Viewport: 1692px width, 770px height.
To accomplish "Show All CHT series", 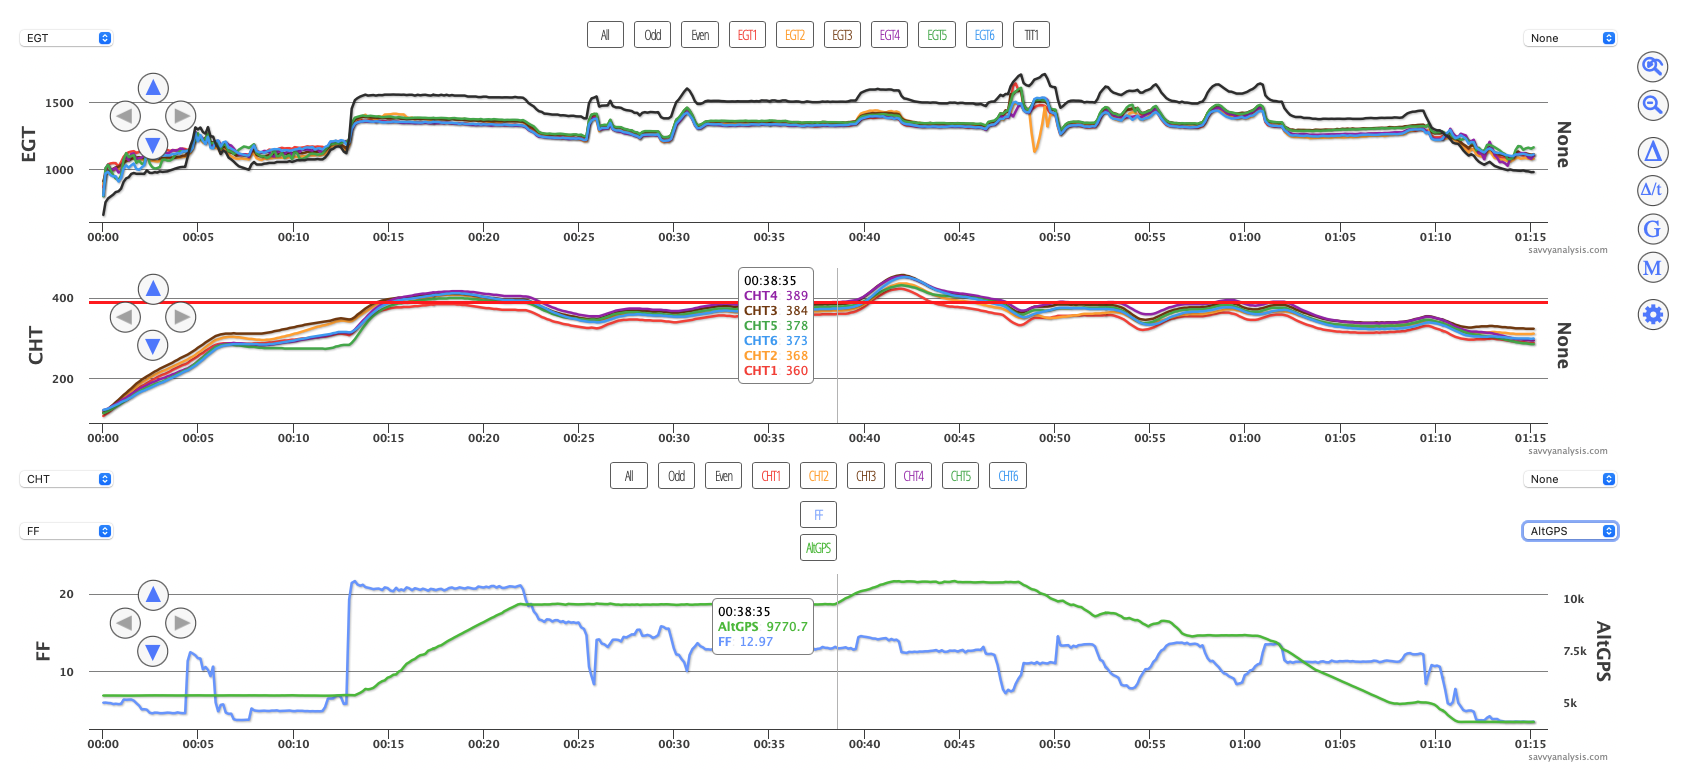I will tap(629, 476).
